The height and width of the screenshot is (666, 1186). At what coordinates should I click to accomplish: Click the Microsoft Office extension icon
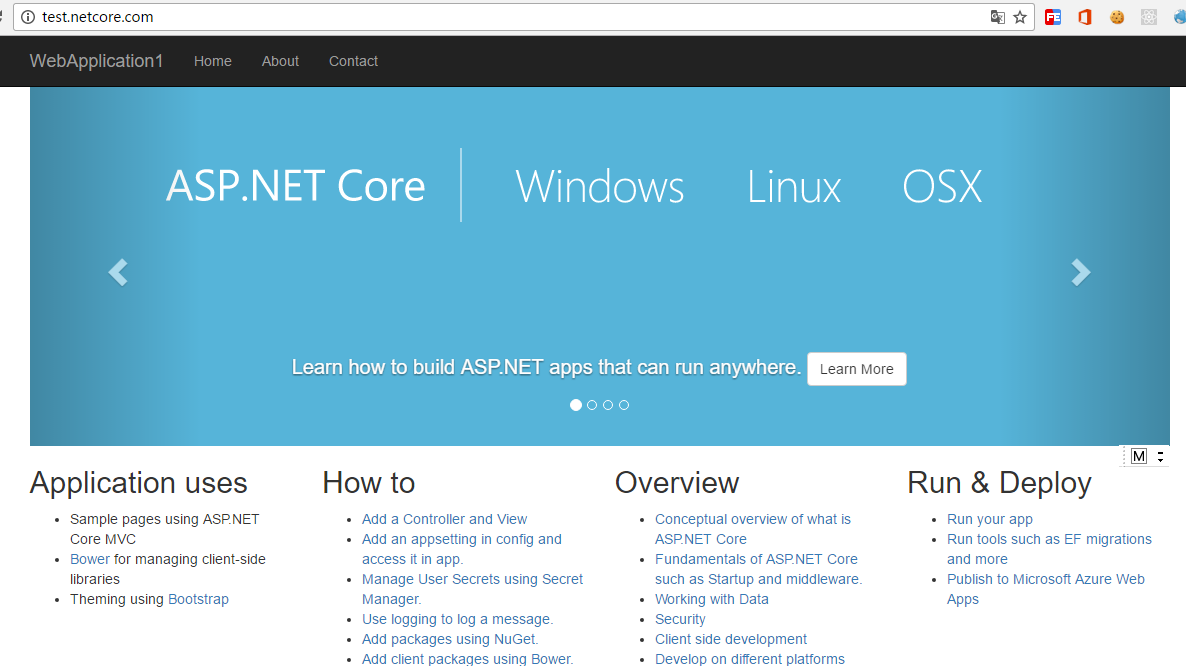1085,17
